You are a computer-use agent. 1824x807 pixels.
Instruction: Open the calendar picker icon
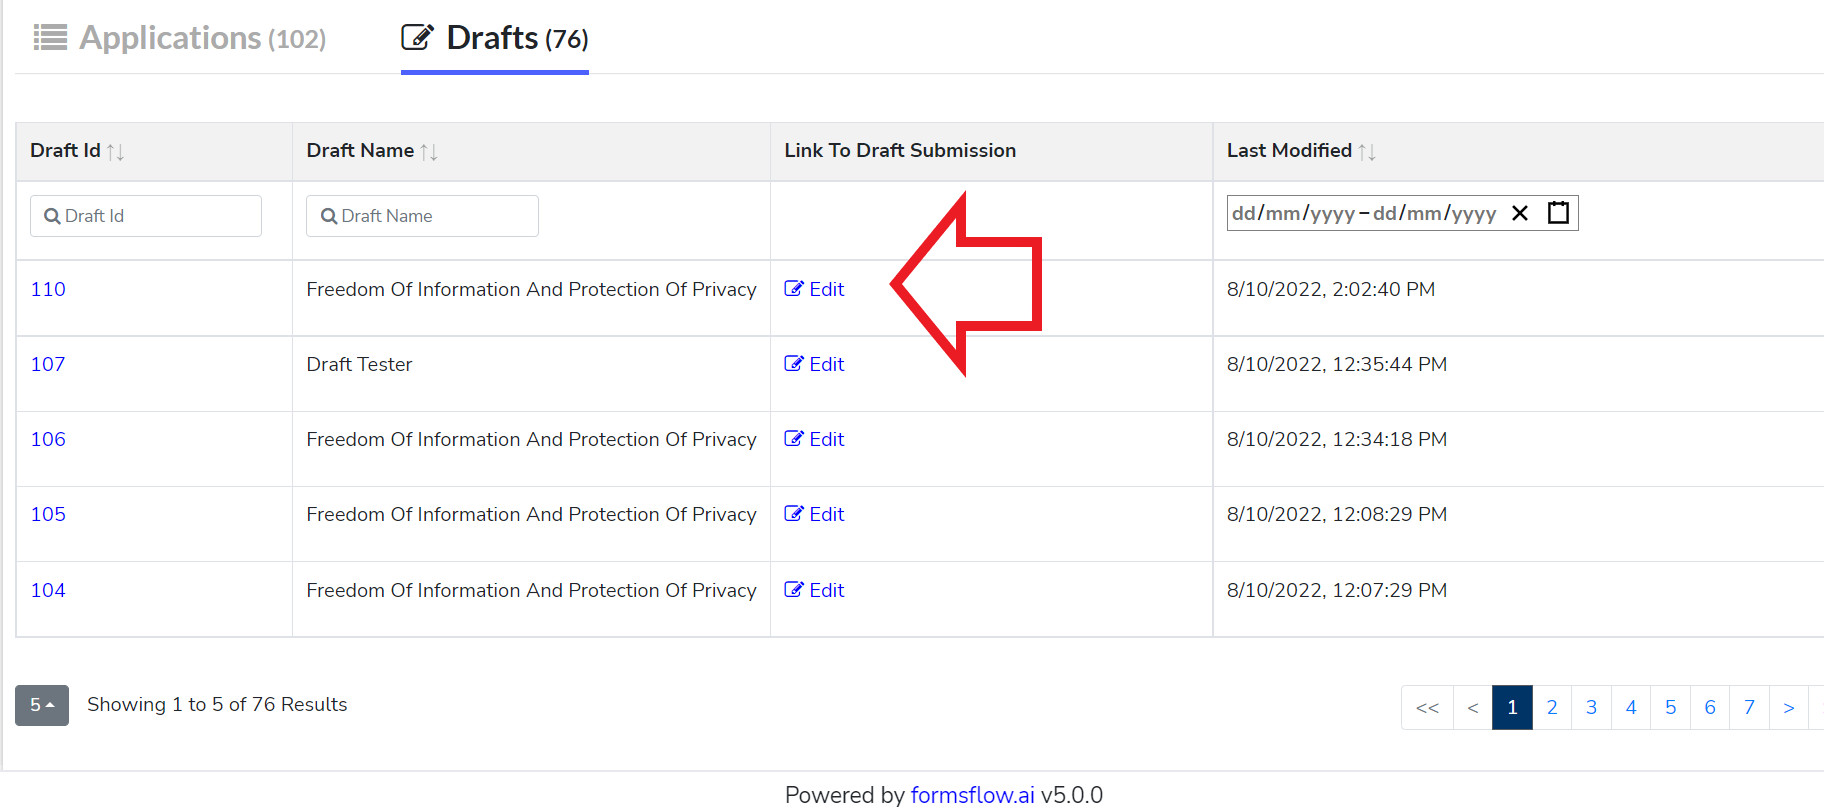pyautogui.click(x=1558, y=212)
